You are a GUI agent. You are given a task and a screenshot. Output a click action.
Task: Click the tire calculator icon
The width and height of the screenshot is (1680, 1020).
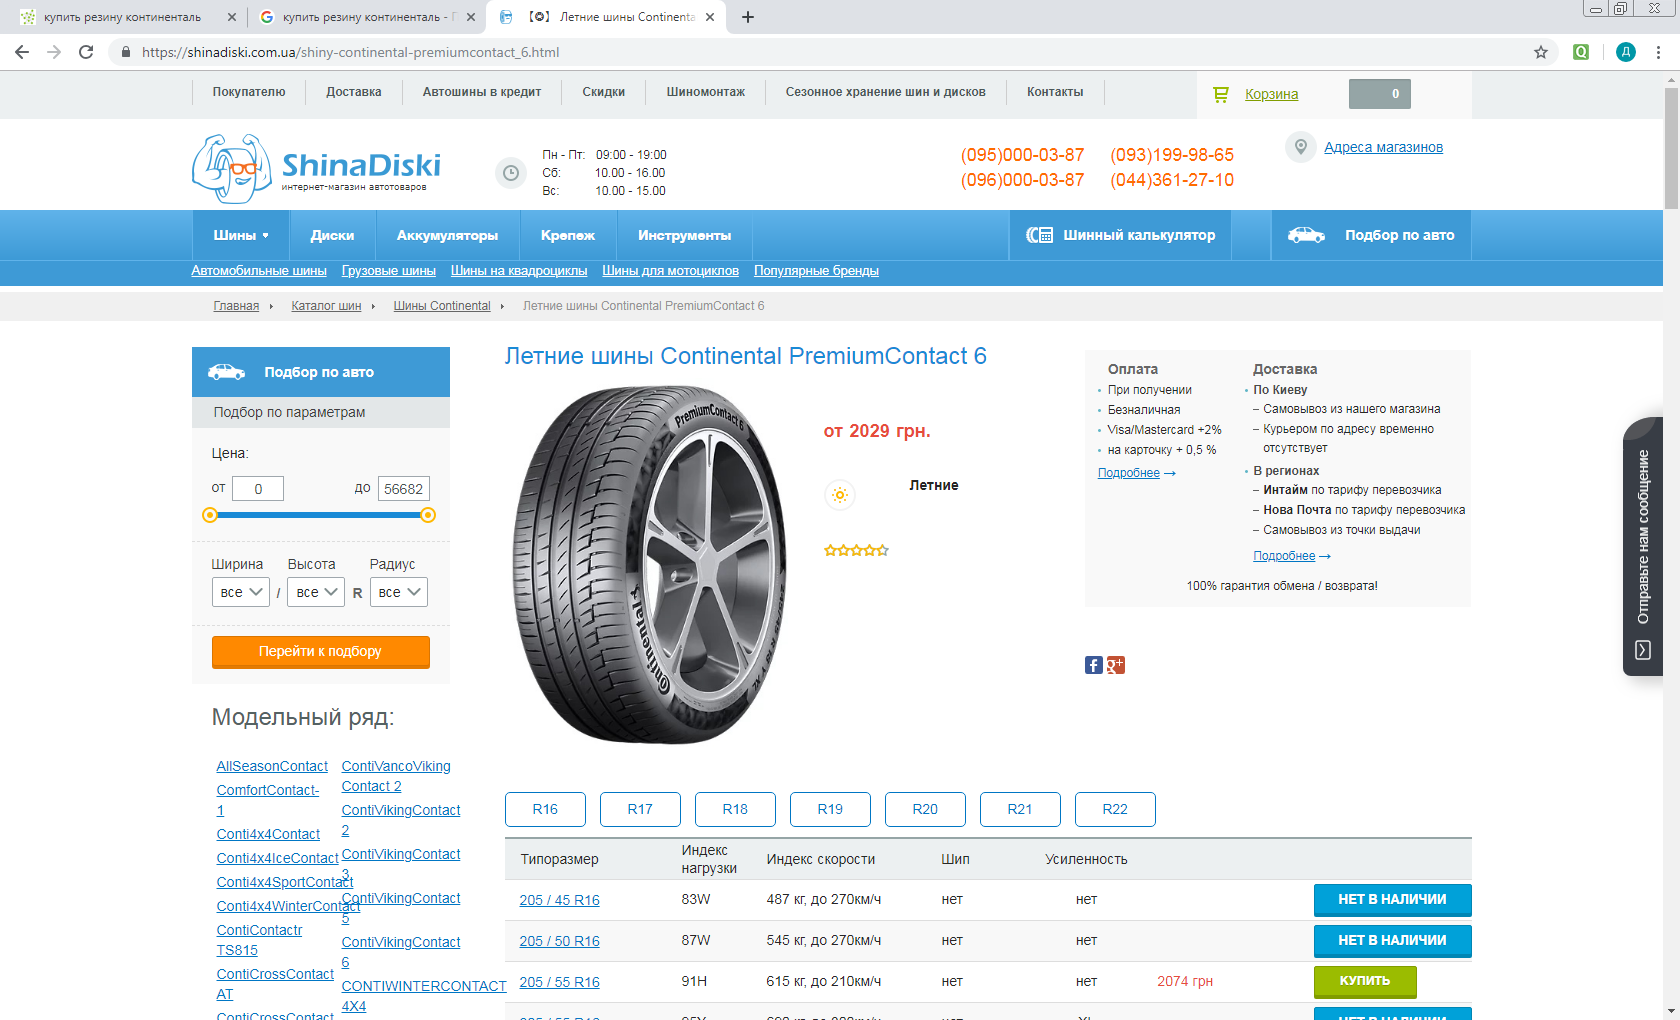tap(1039, 235)
